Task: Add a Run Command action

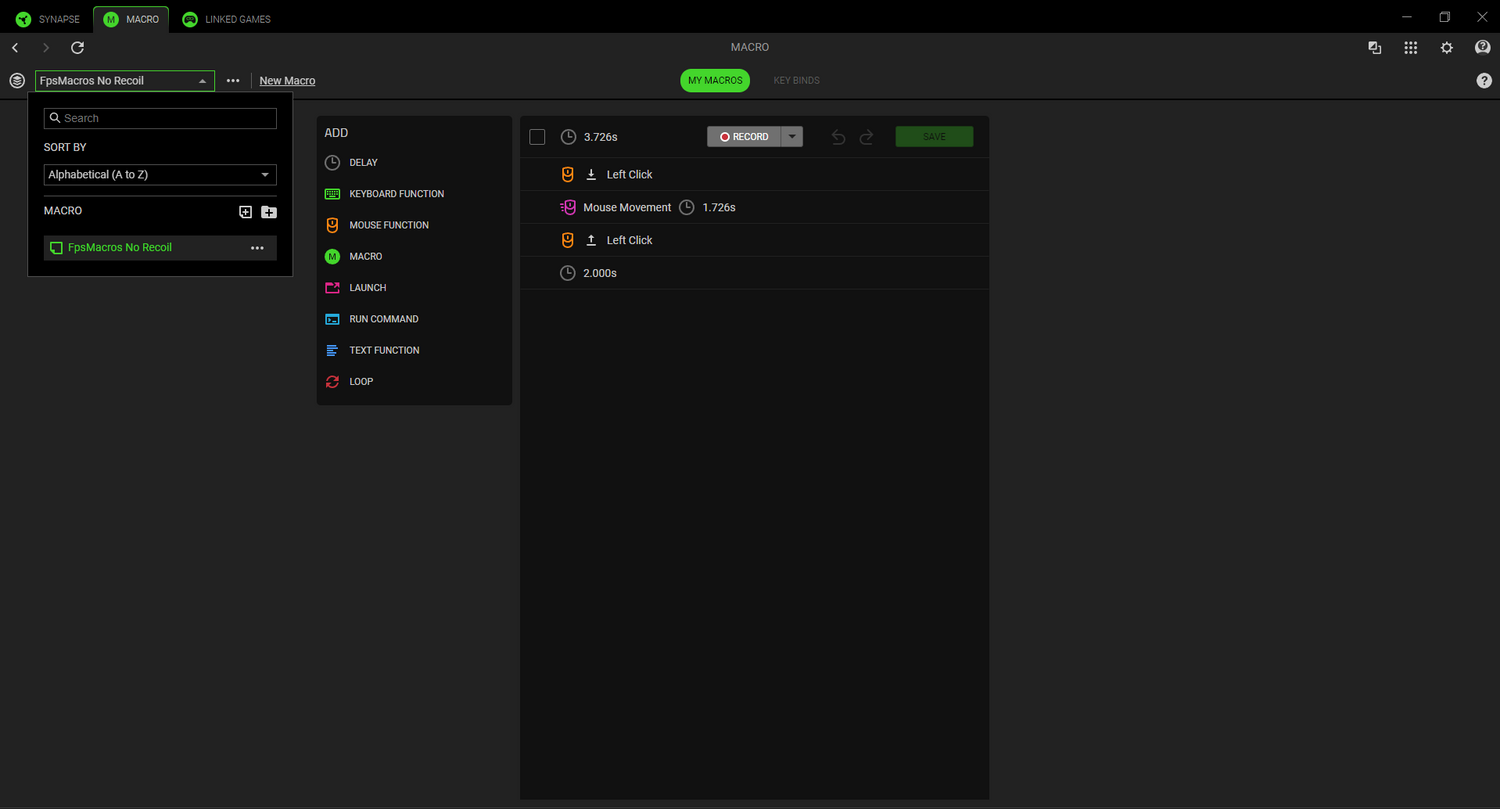Action: pos(383,319)
